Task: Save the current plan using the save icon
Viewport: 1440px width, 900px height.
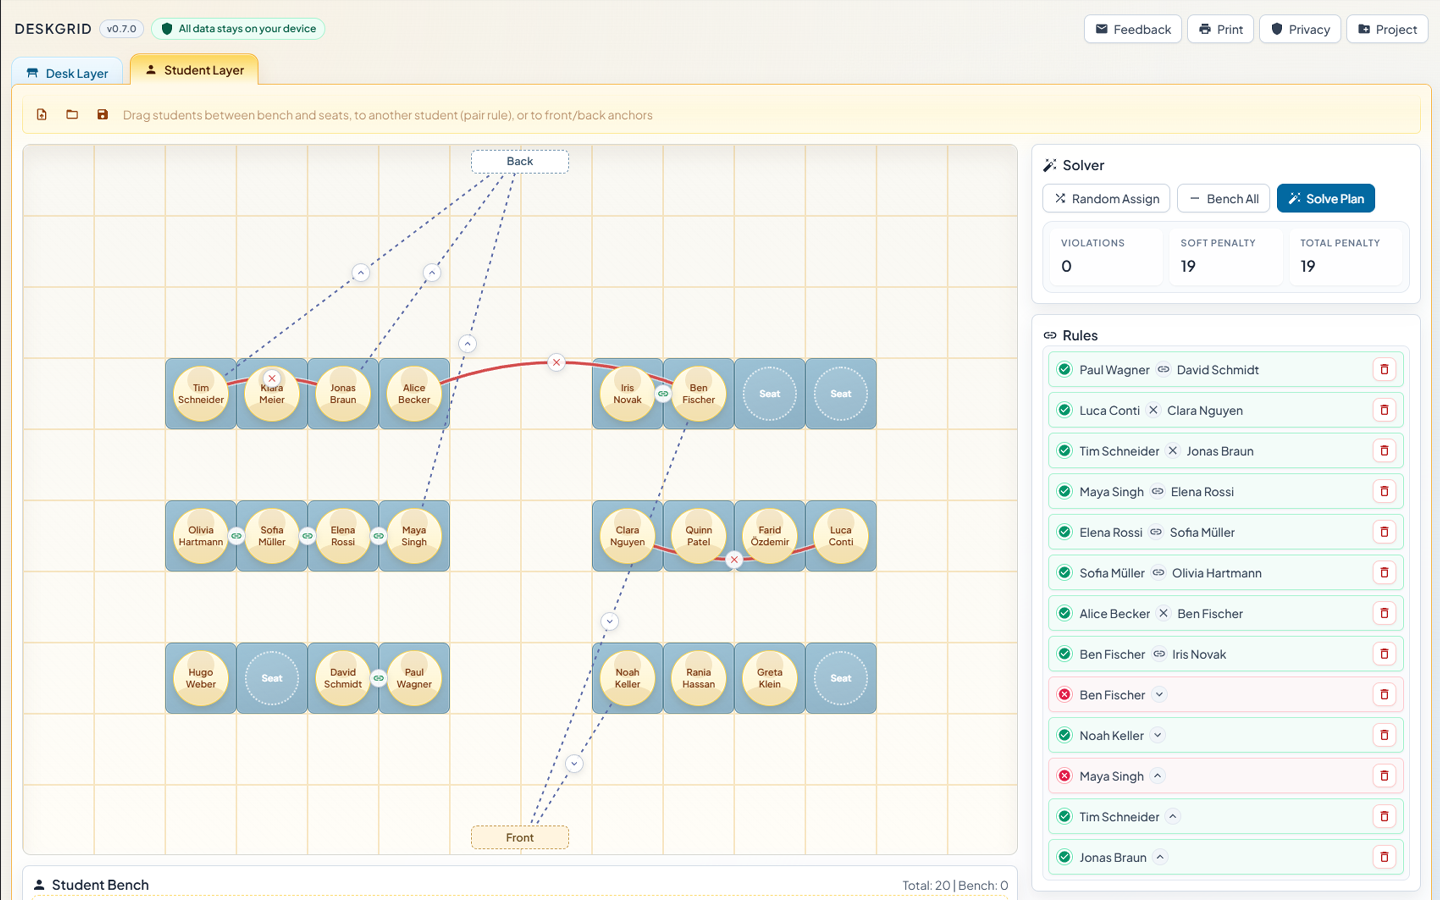Action: [x=102, y=114]
